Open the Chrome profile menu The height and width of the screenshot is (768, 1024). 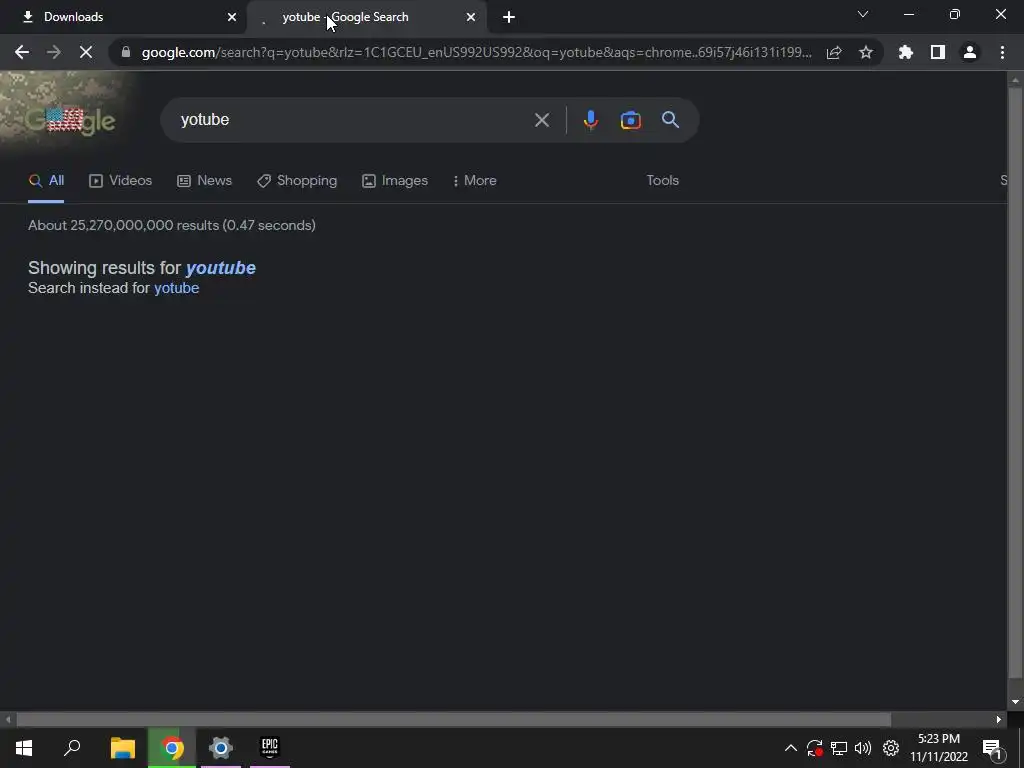pos(970,52)
